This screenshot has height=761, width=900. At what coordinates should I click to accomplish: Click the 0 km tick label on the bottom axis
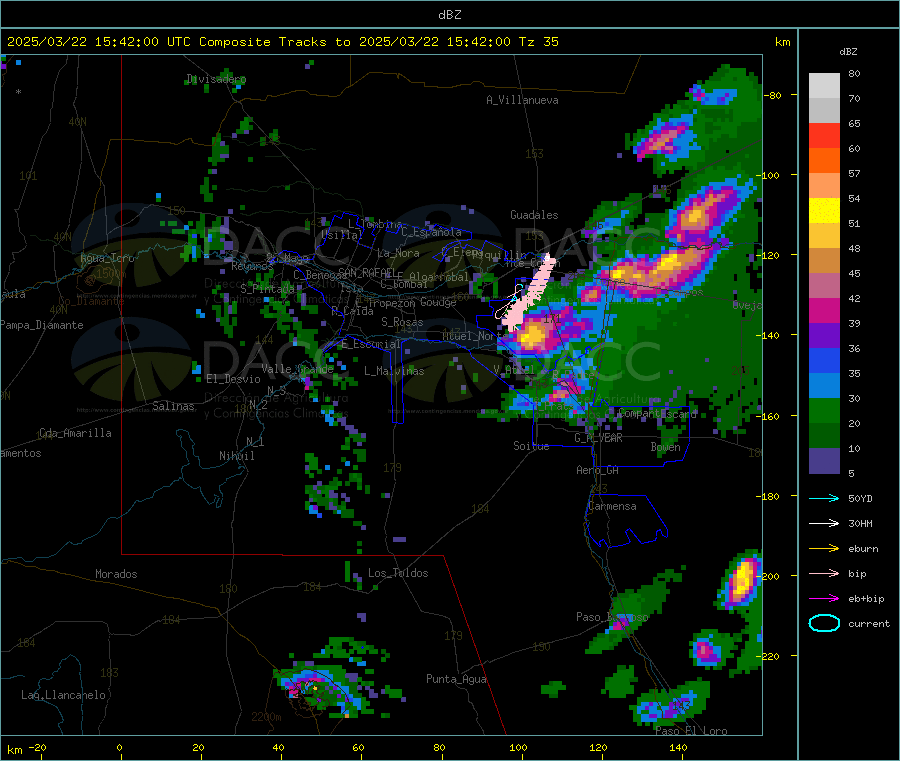pyautogui.click(x=119, y=747)
